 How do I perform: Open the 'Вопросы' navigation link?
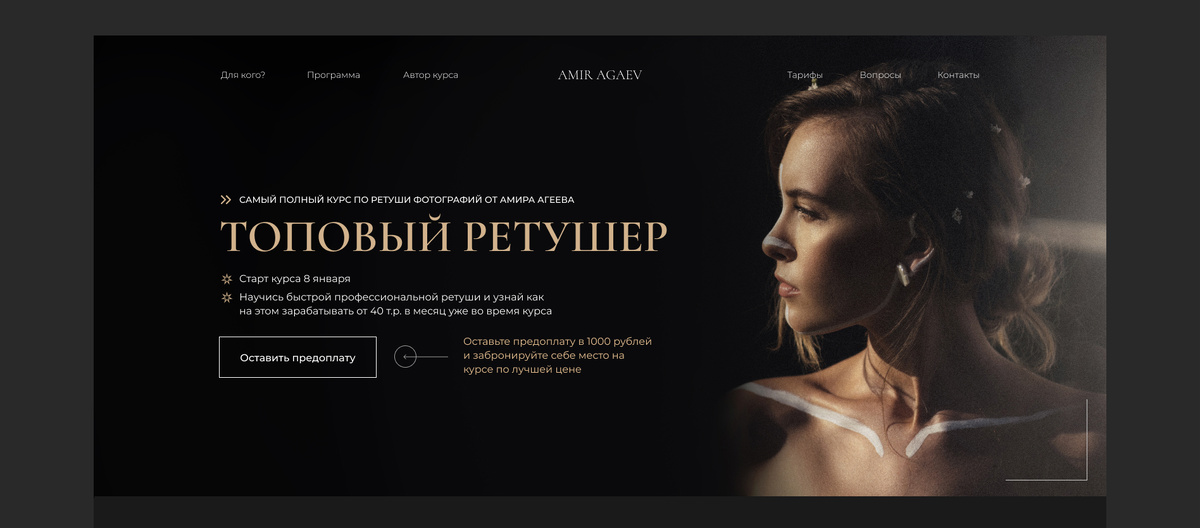click(880, 75)
